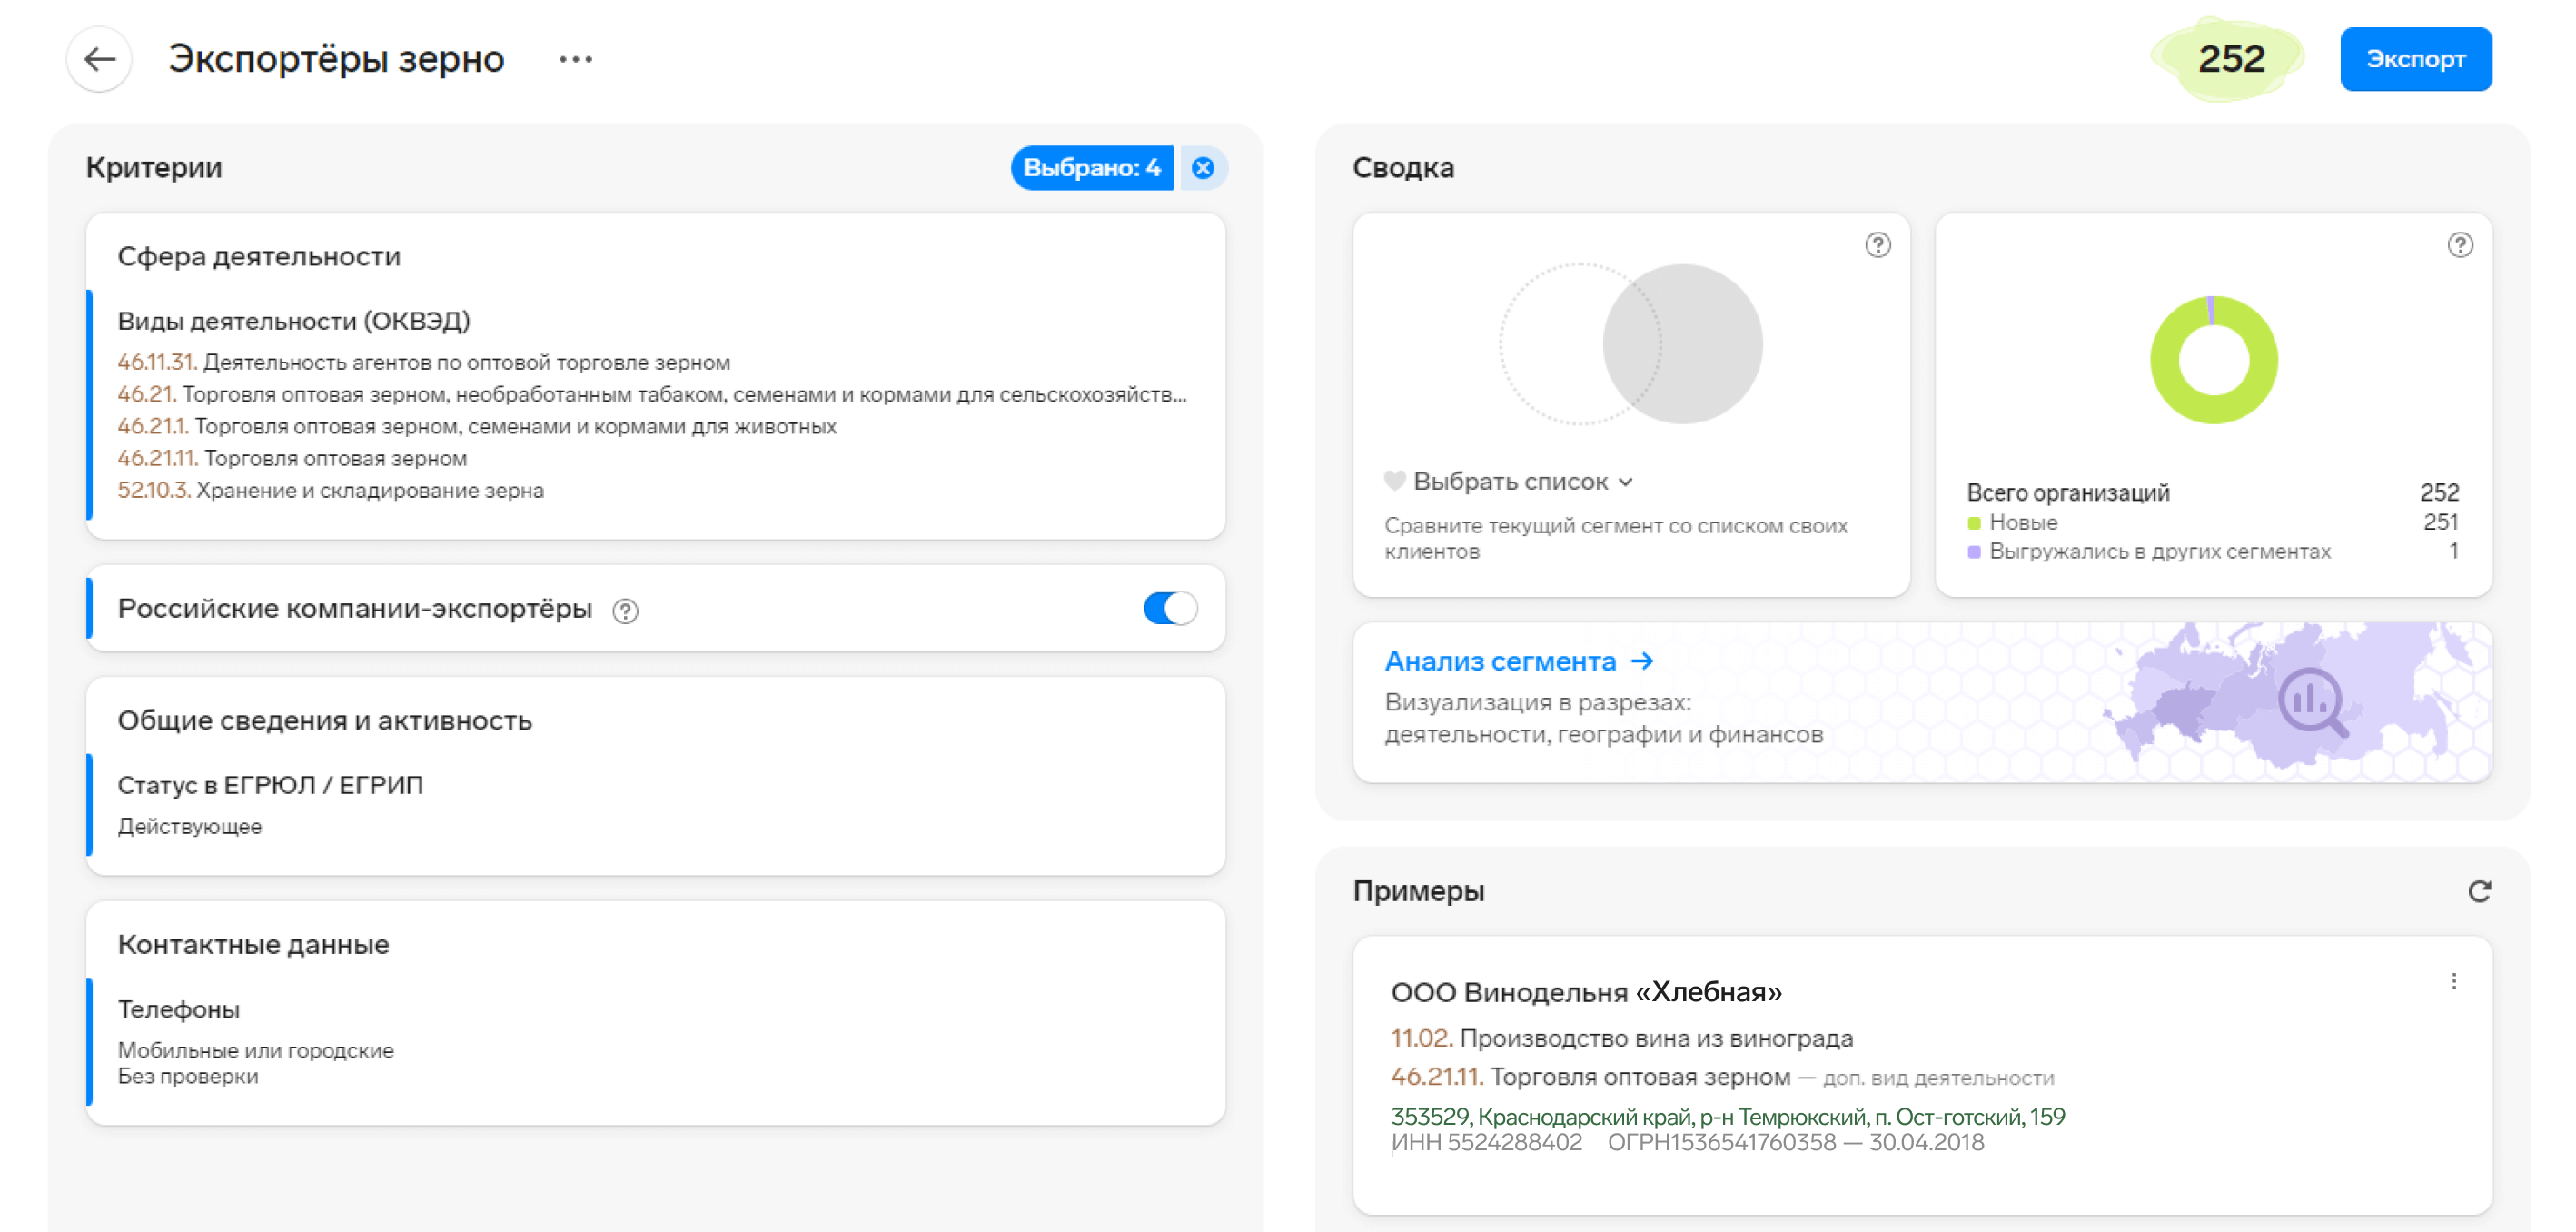Click the total count 252 at top

(2230, 59)
